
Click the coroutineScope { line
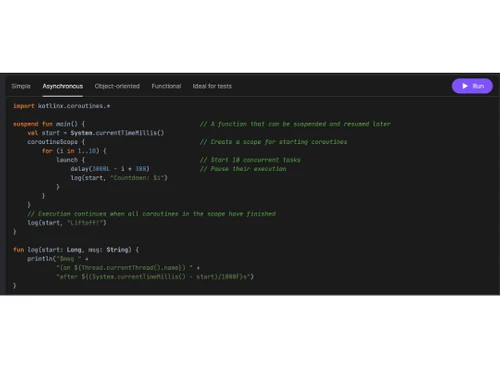[x=56, y=142]
